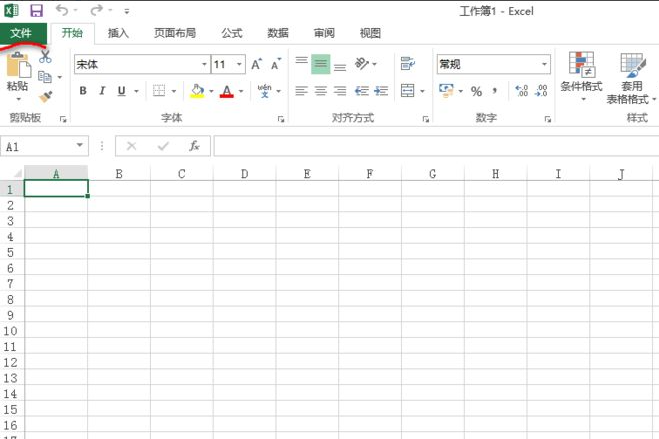
Task: Click the Save icon in quick access toolbar
Action: (x=37, y=10)
